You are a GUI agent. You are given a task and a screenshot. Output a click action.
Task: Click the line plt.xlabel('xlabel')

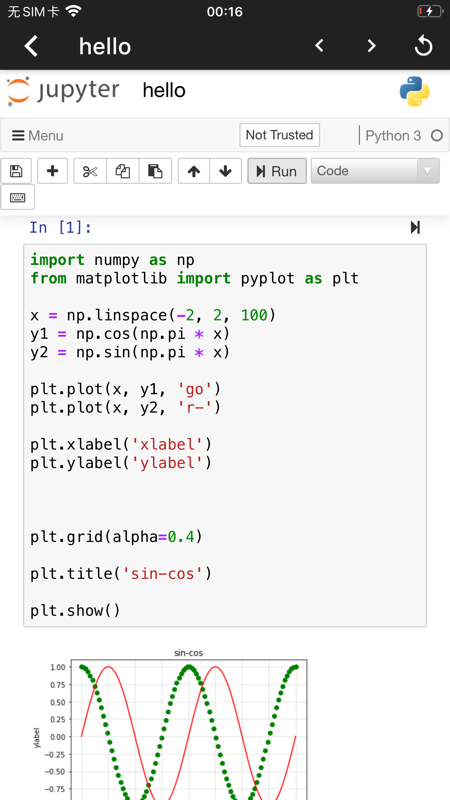tap(120, 444)
